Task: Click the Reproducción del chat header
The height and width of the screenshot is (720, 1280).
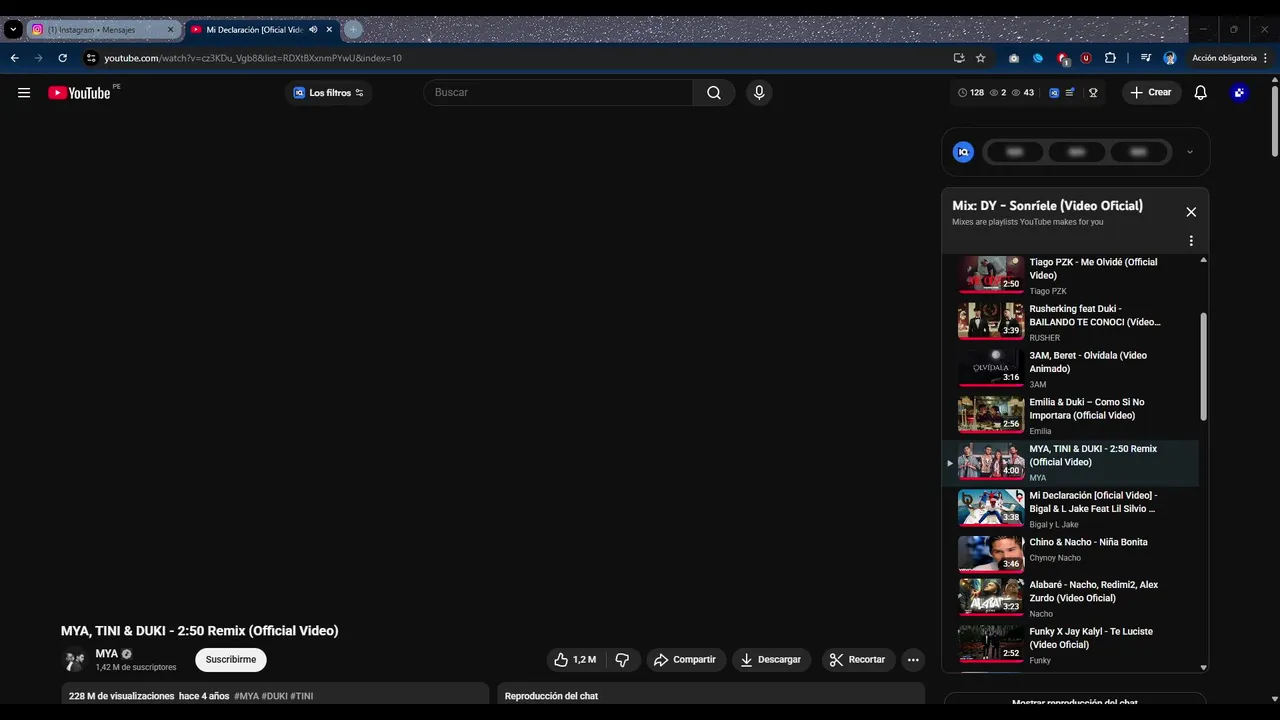Action: pos(551,696)
